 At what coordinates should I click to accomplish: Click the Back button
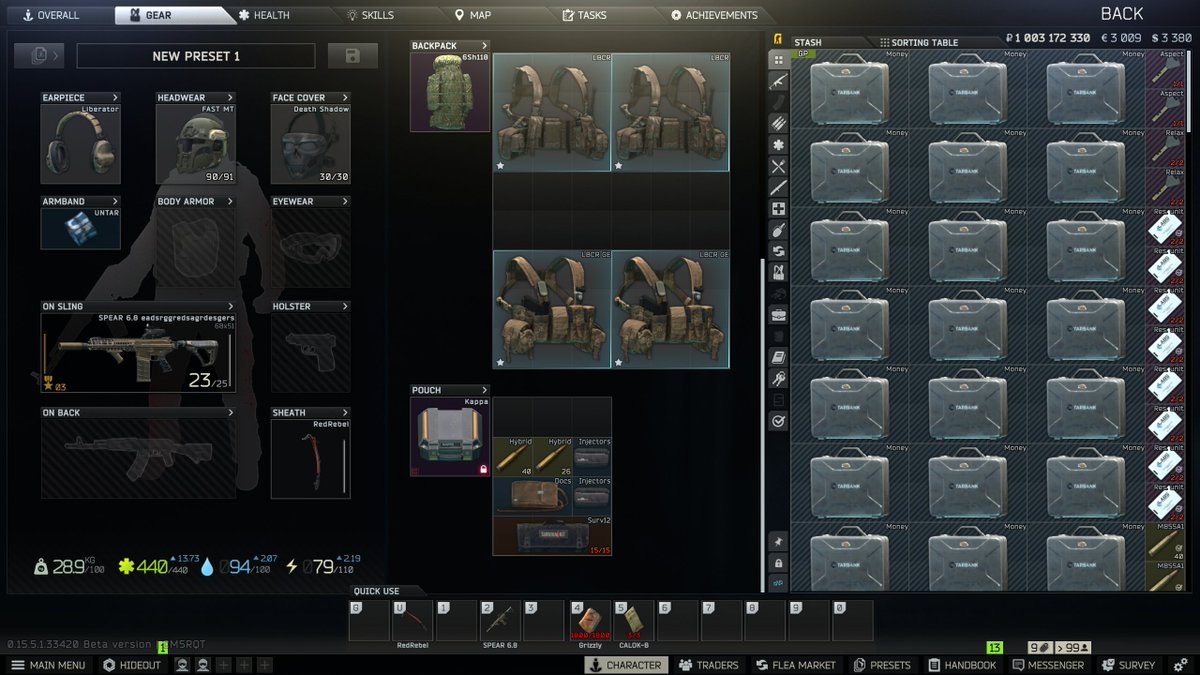tap(1122, 14)
